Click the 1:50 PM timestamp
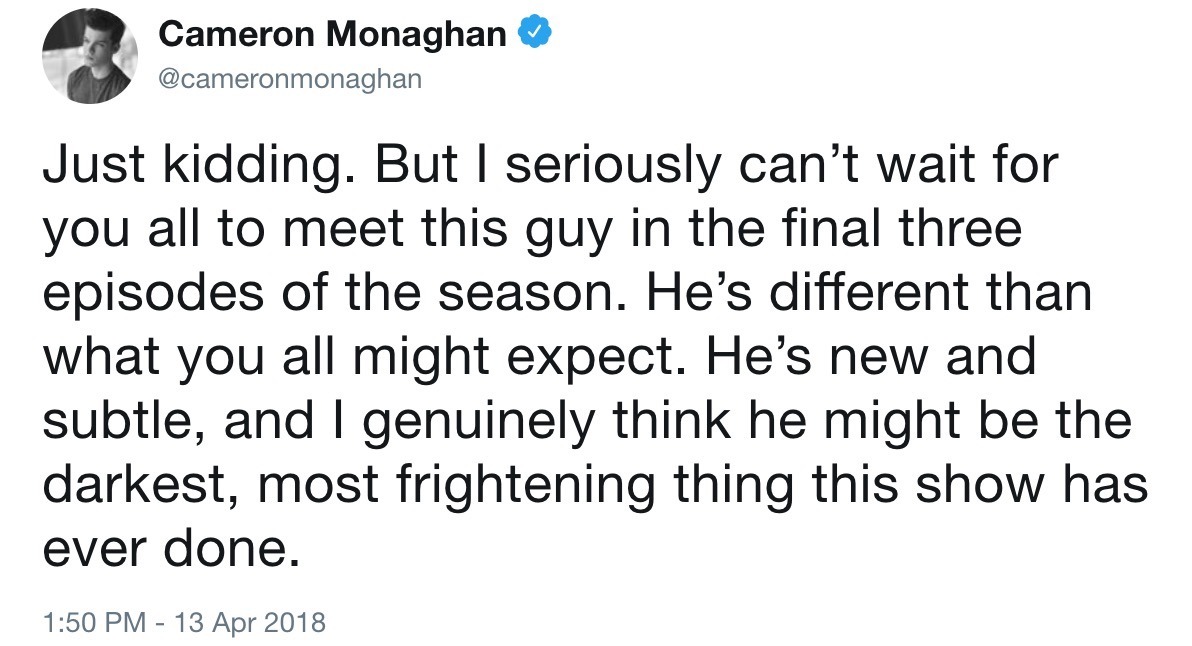This screenshot has width=1192, height=646. point(94,622)
